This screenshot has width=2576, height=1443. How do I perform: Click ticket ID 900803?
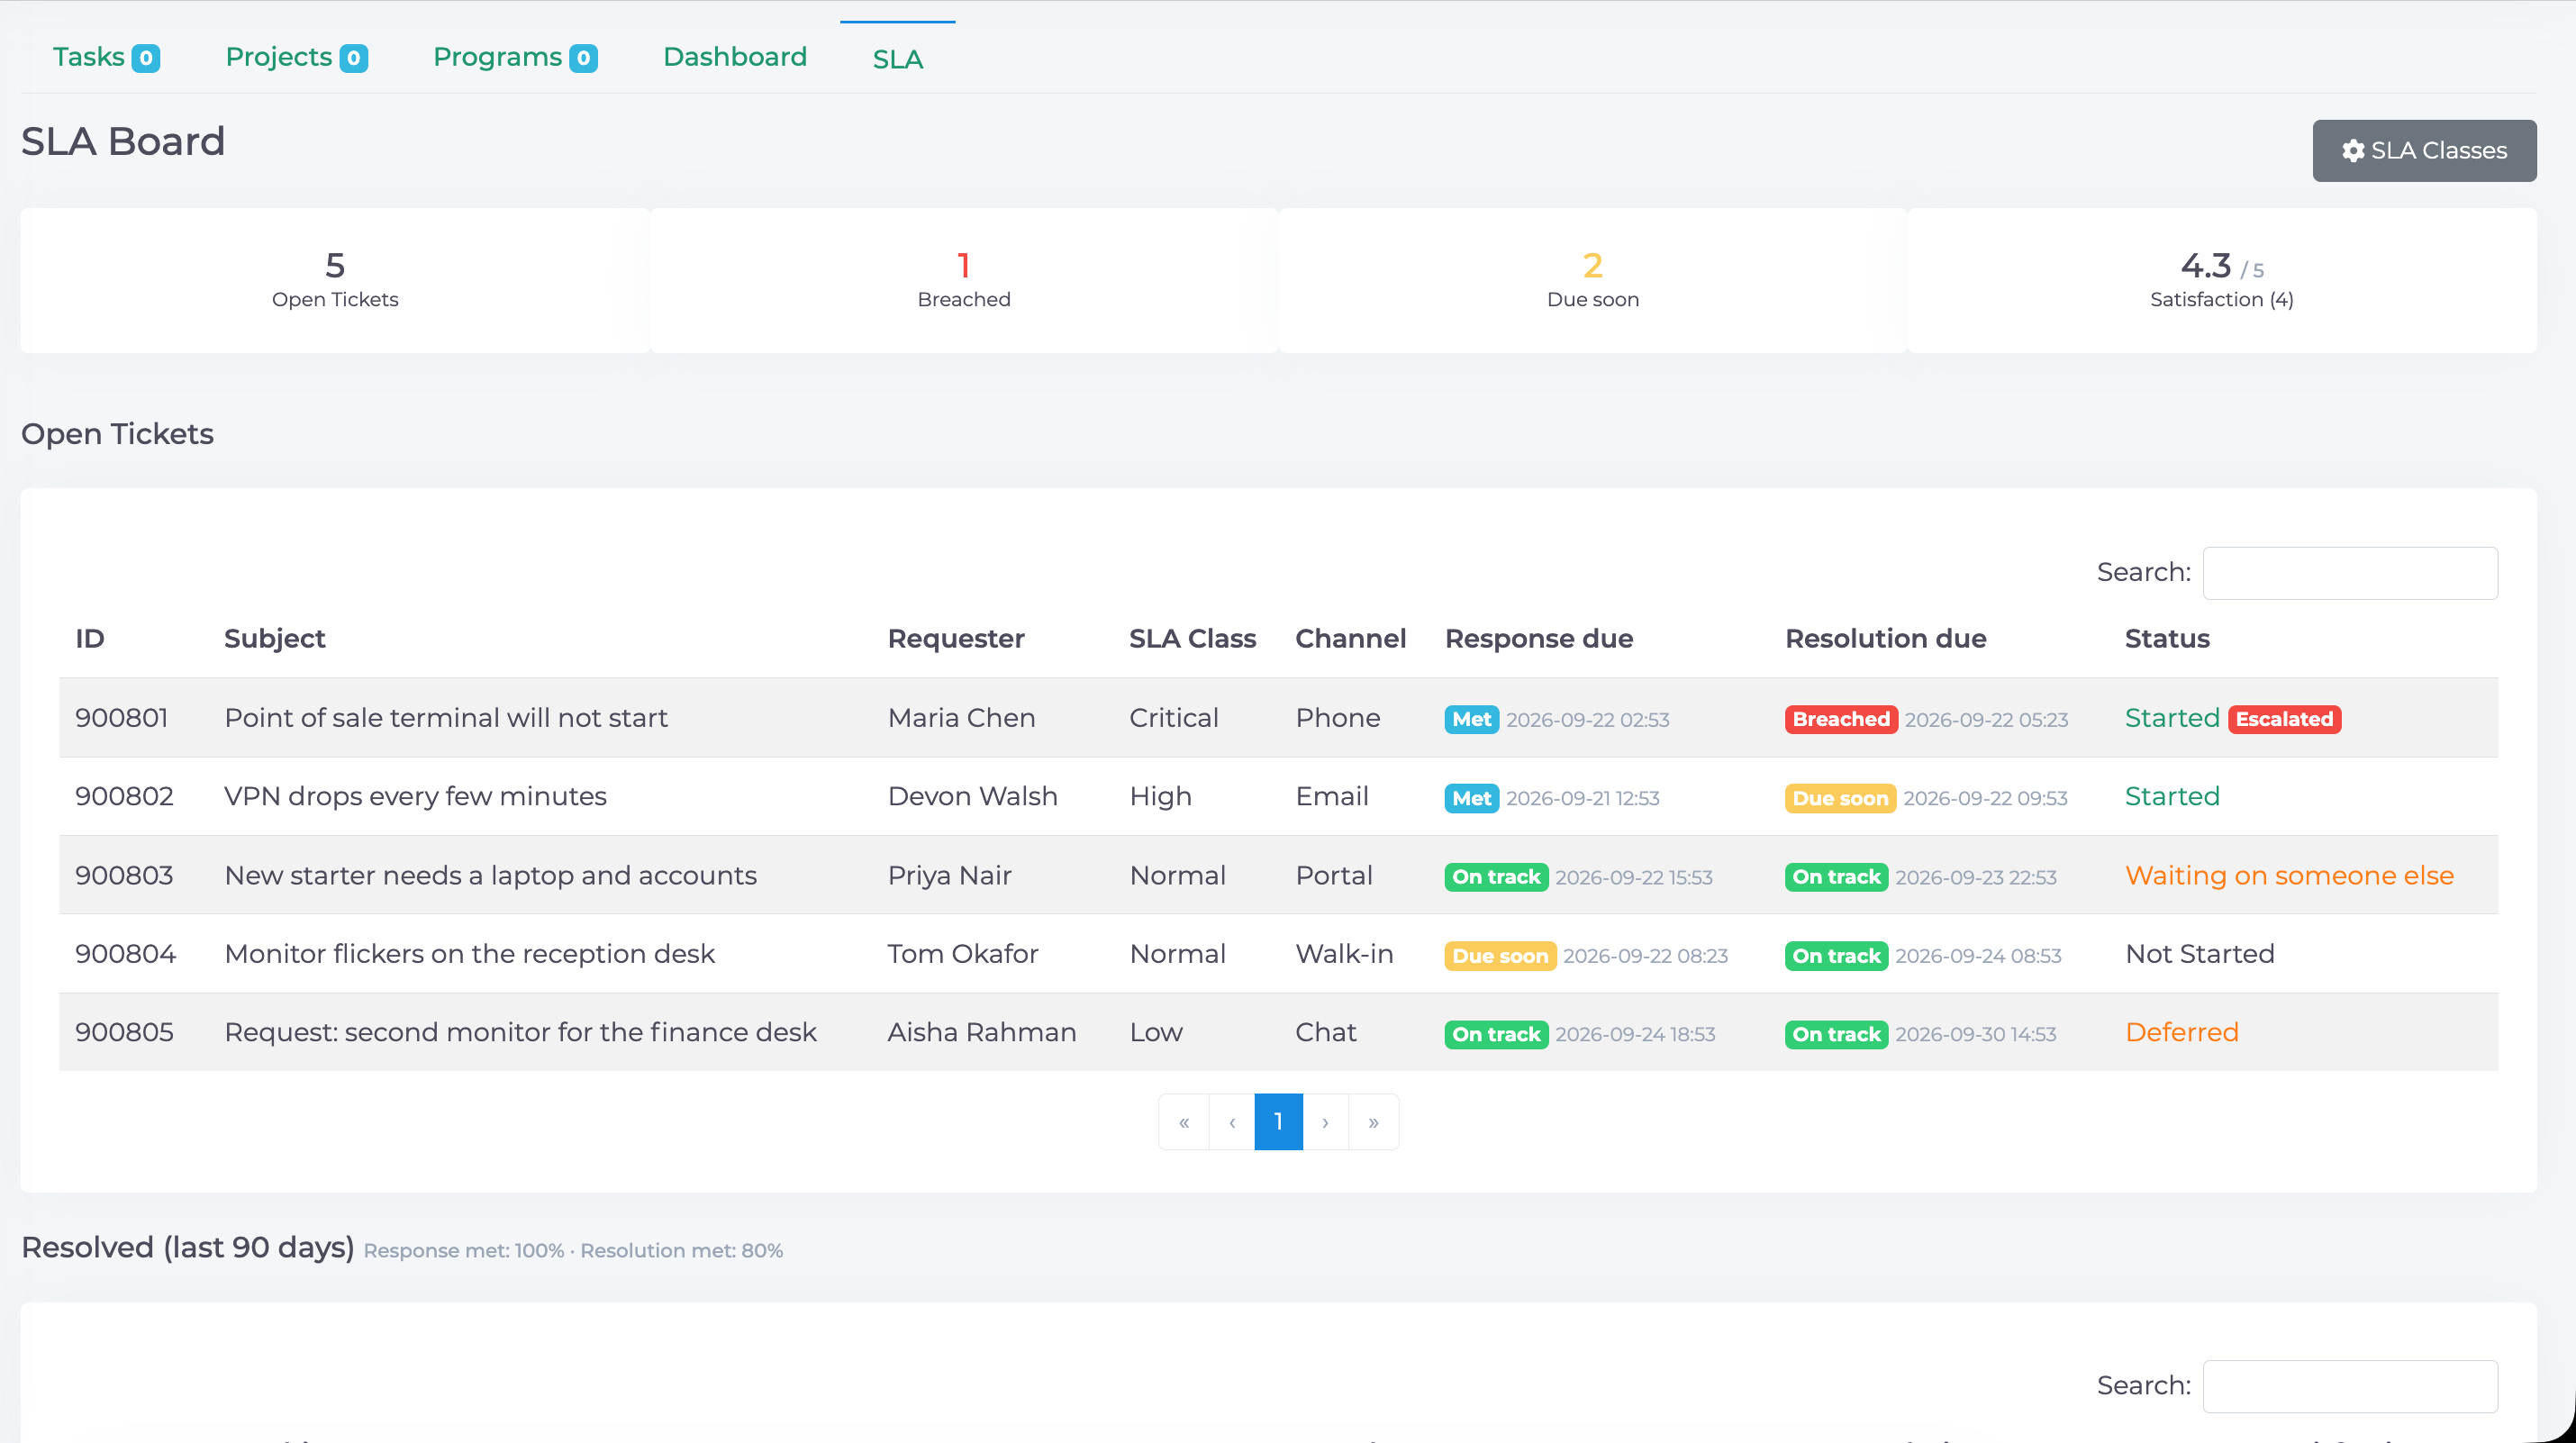click(x=124, y=876)
